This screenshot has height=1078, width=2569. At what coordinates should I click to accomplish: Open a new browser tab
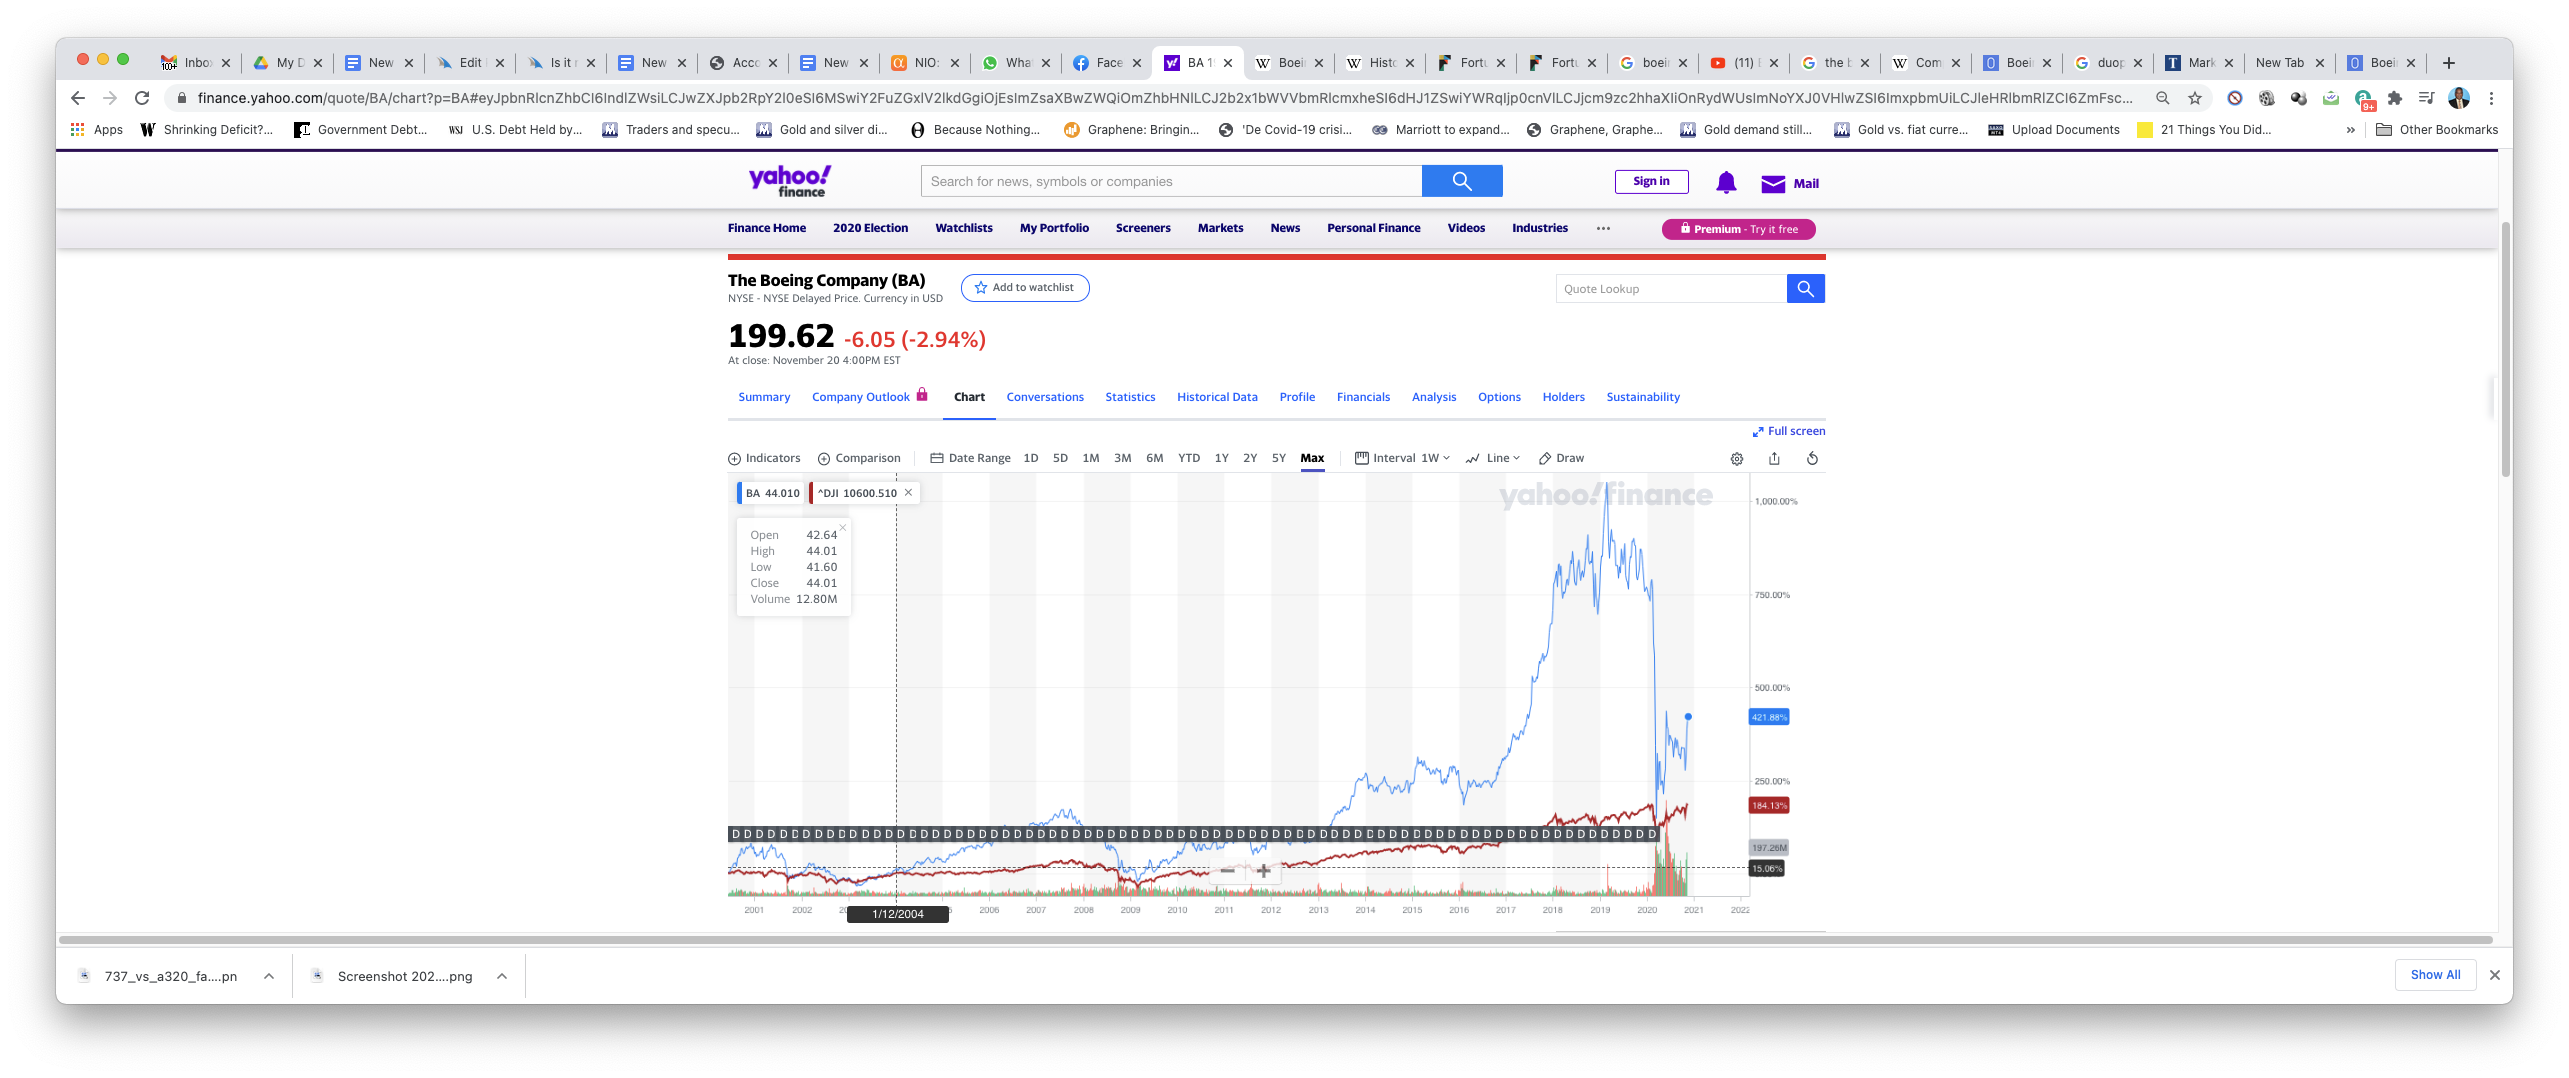[2449, 63]
